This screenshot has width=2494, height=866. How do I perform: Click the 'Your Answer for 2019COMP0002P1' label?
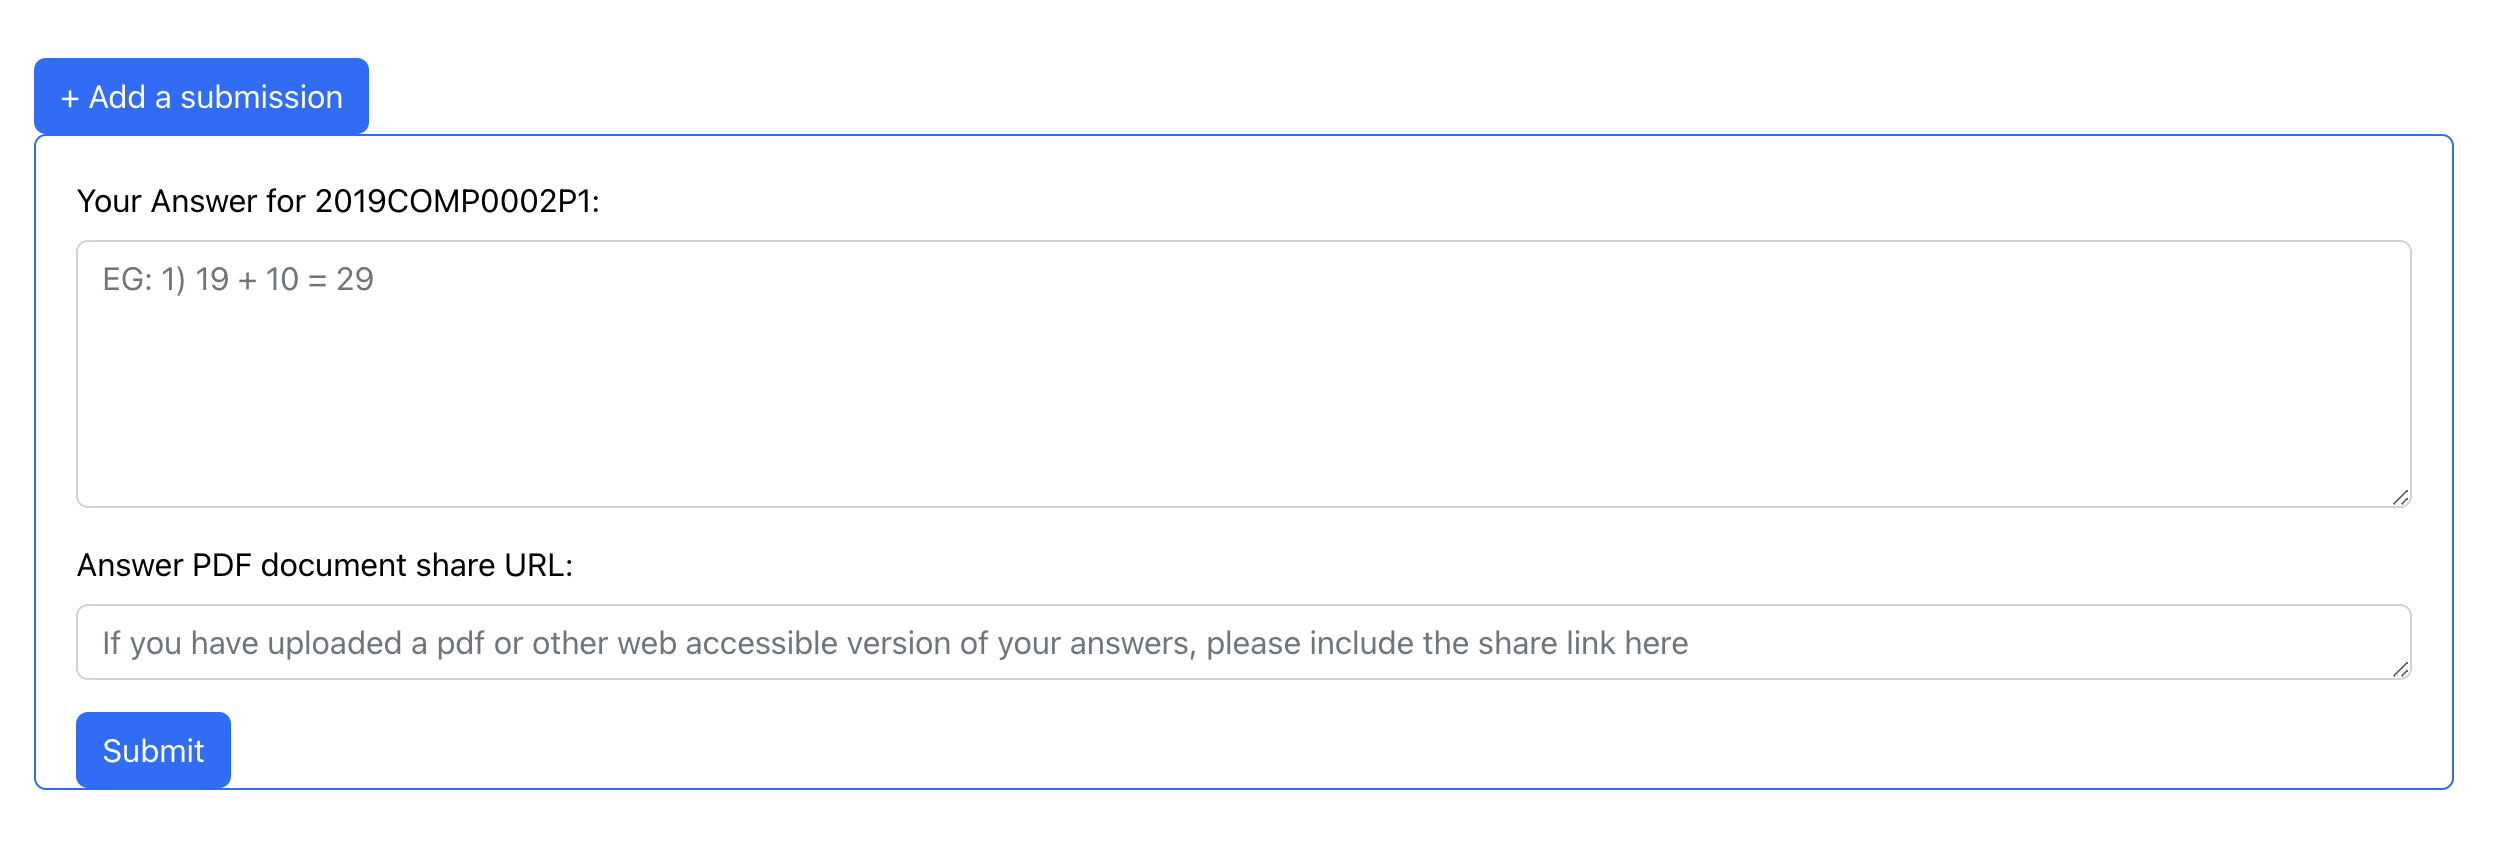click(338, 201)
